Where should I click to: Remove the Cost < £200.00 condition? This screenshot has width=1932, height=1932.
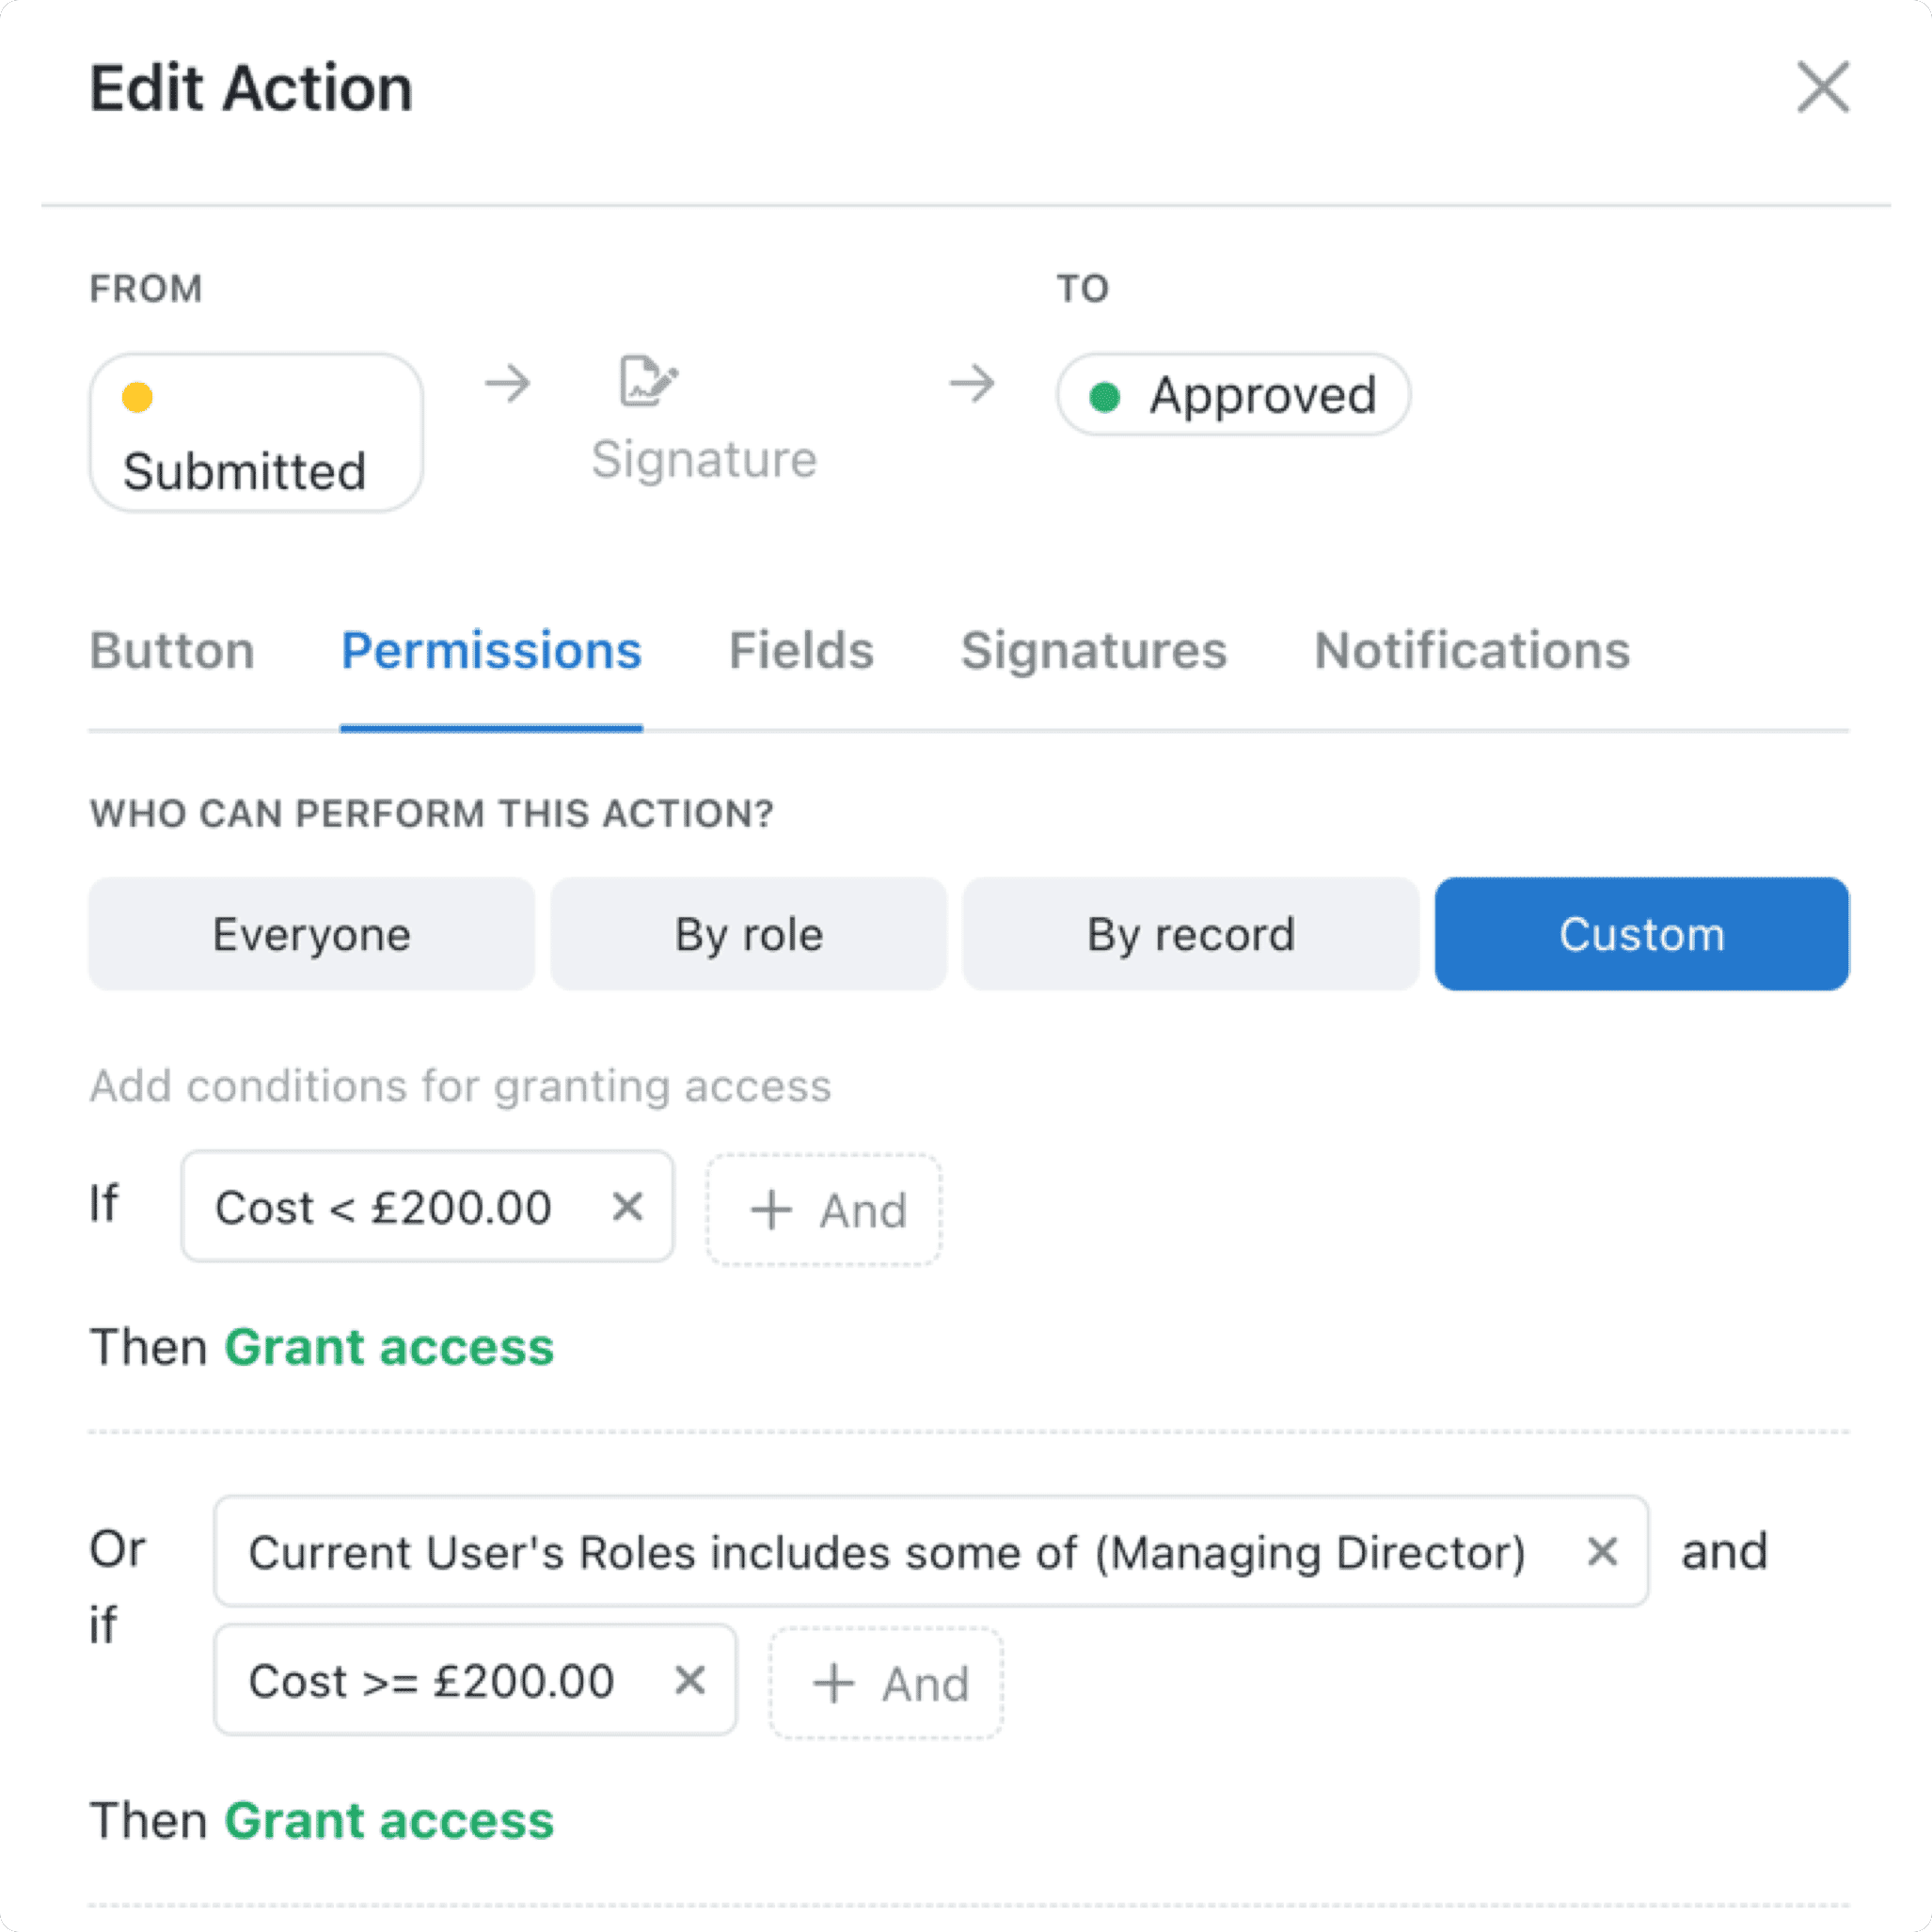628,1207
